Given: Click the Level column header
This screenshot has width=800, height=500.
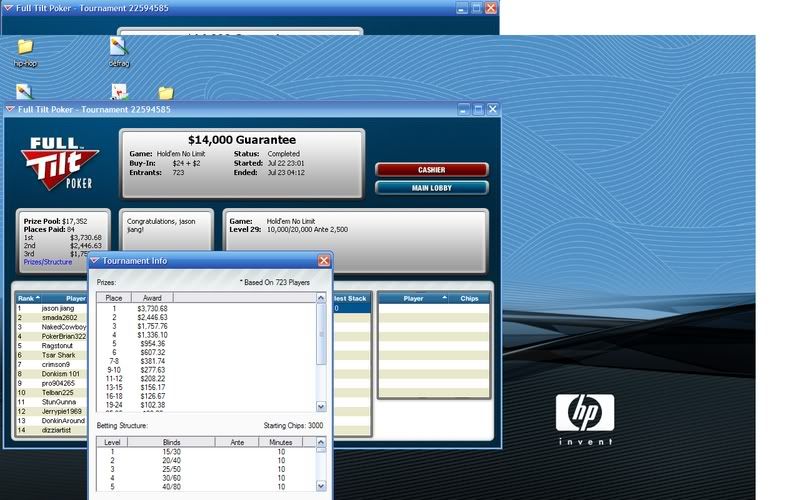Looking at the screenshot, I should pyautogui.click(x=112, y=442).
